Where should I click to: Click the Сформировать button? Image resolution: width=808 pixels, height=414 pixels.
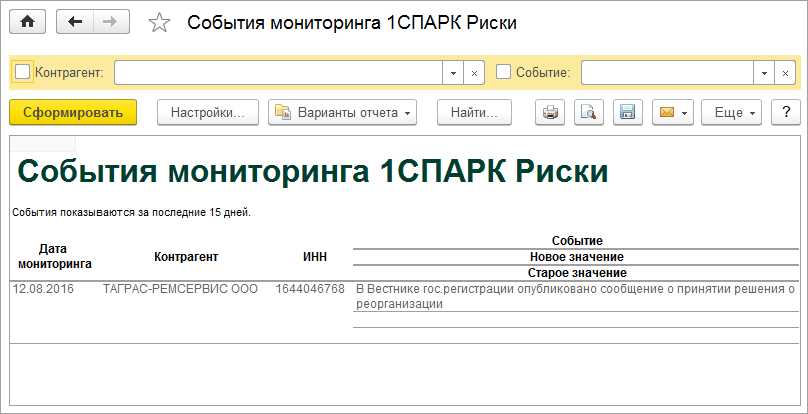click(73, 112)
